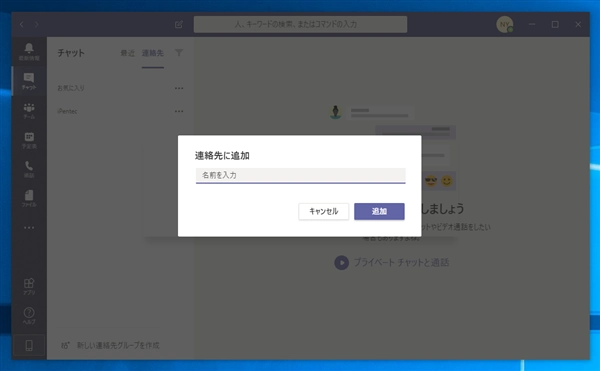Go forward with the right arrow
The height and width of the screenshot is (371, 600).
[x=37, y=24]
